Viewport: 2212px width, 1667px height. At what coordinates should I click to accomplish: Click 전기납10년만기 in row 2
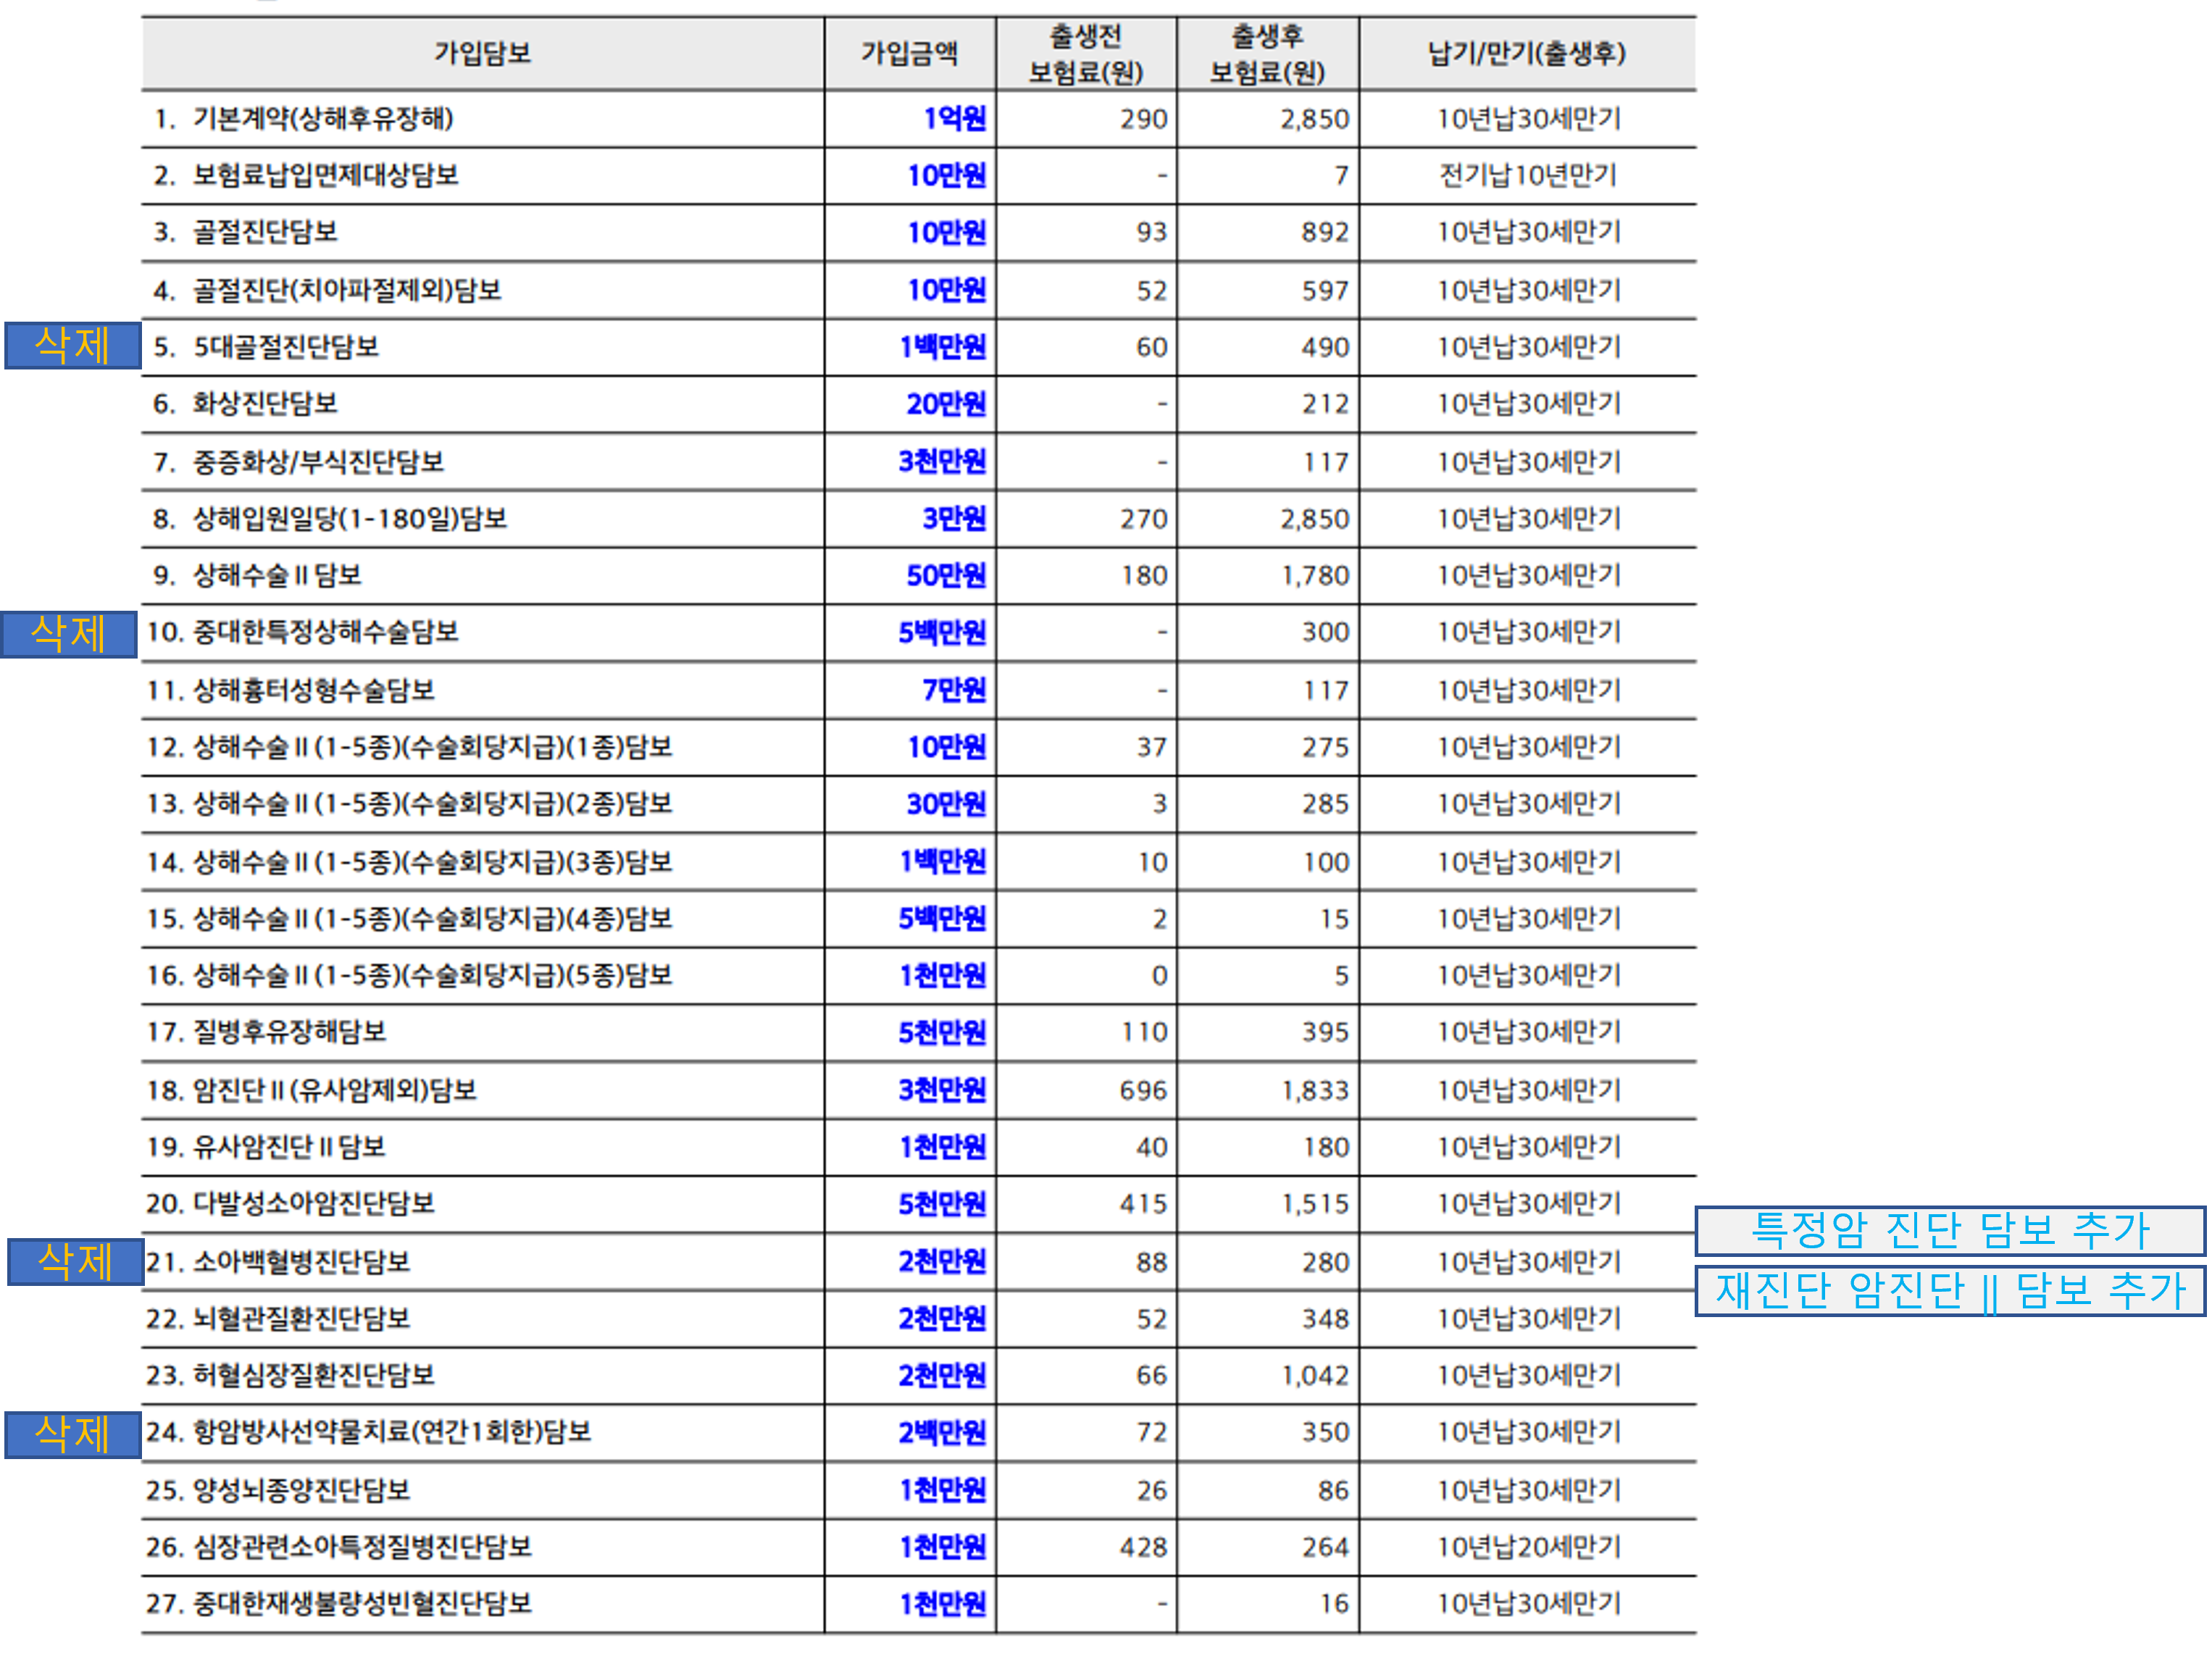[x=1527, y=176]
